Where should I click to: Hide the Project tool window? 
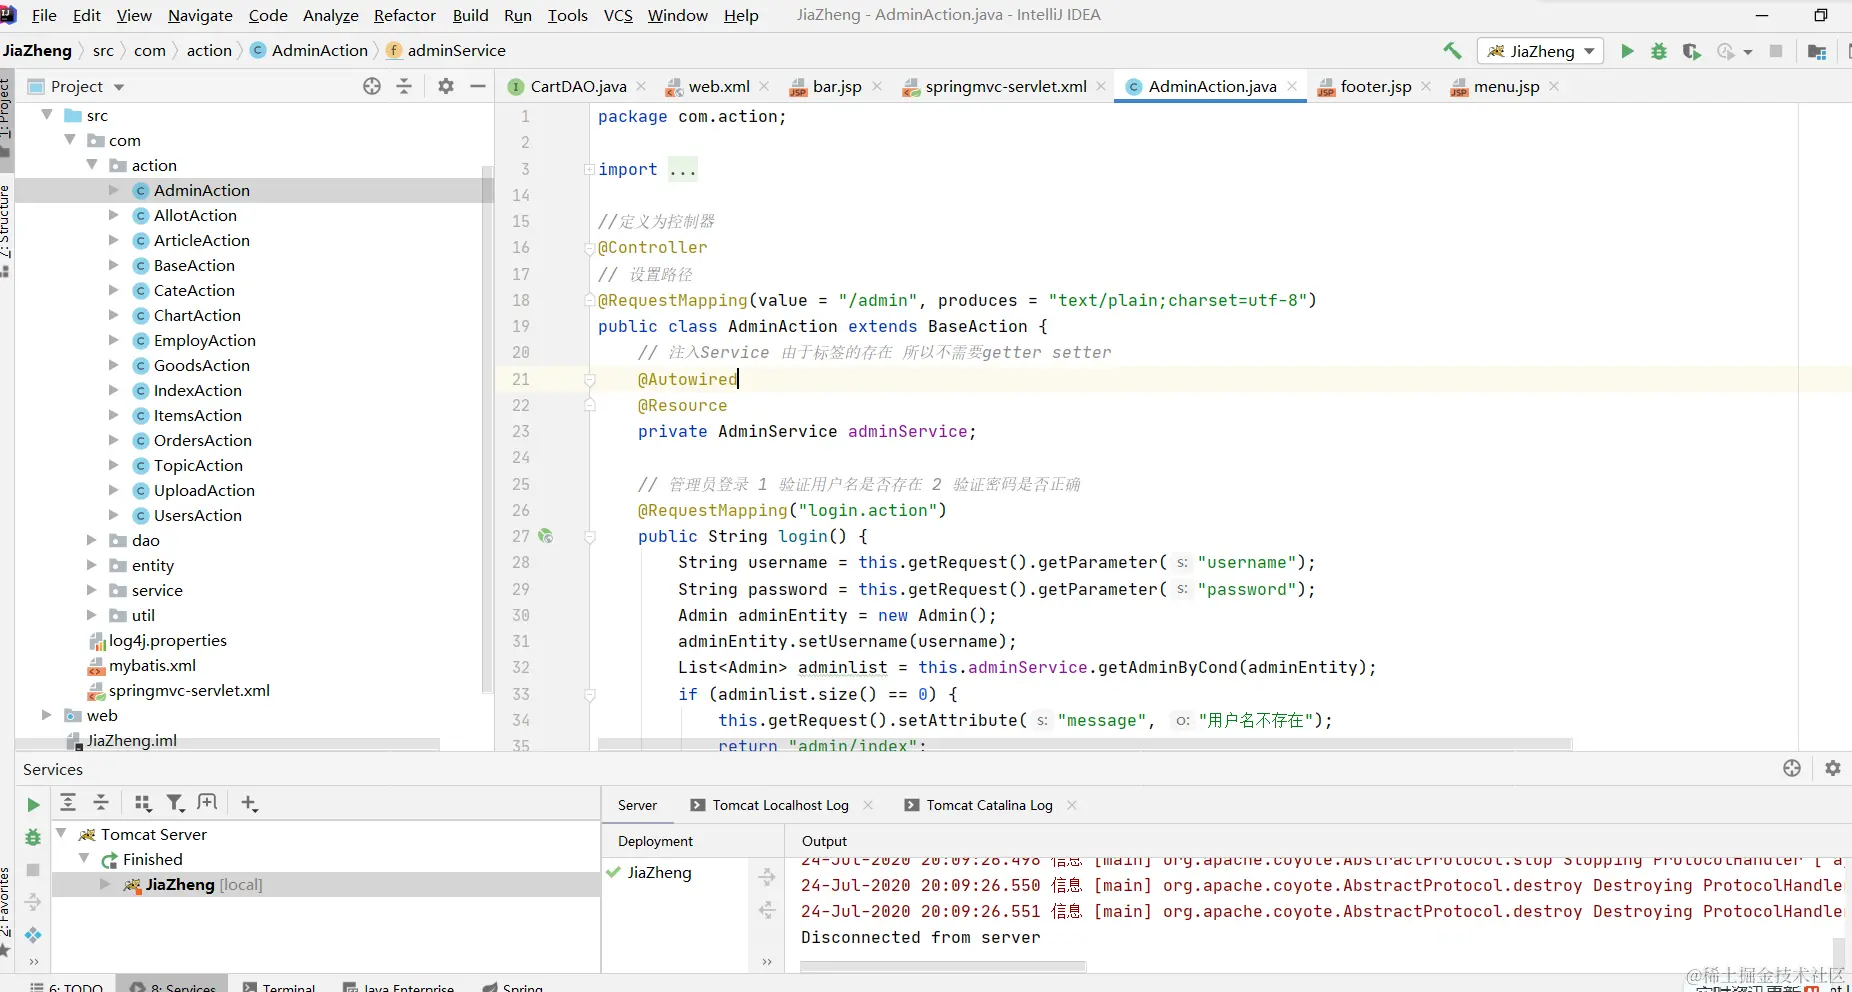click(478, 86)
